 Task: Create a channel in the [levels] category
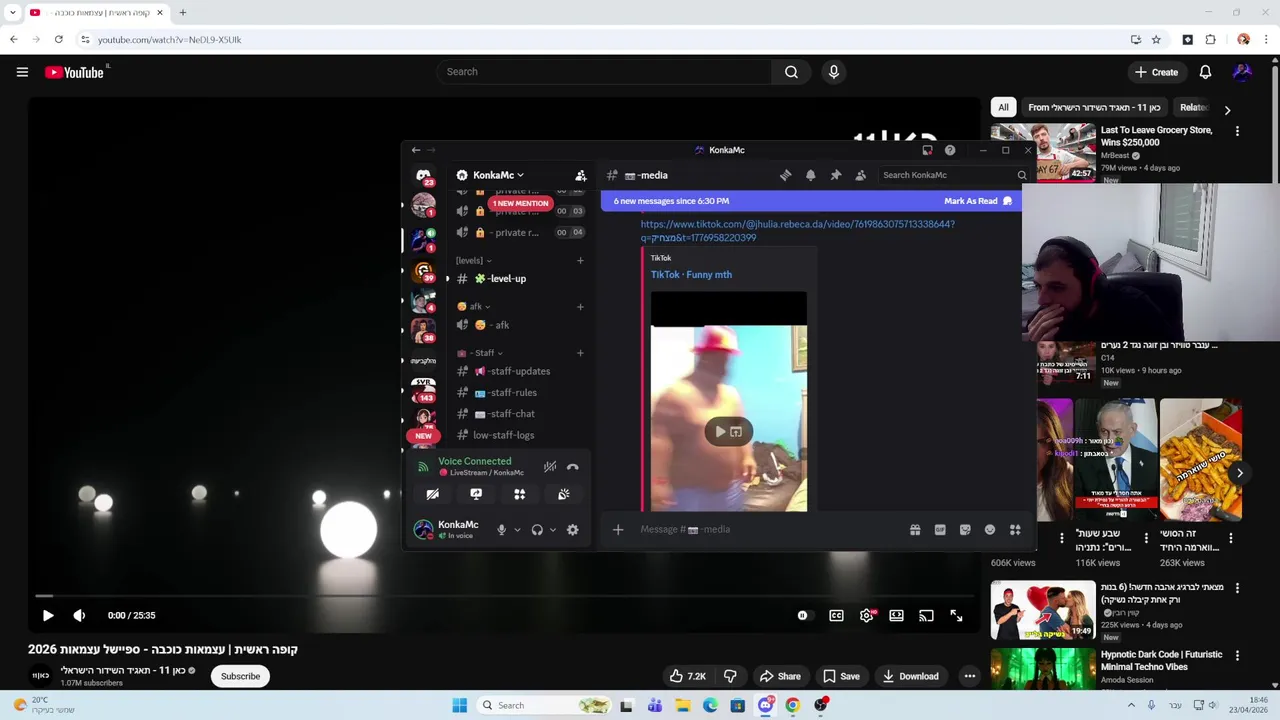coord(580,261)
